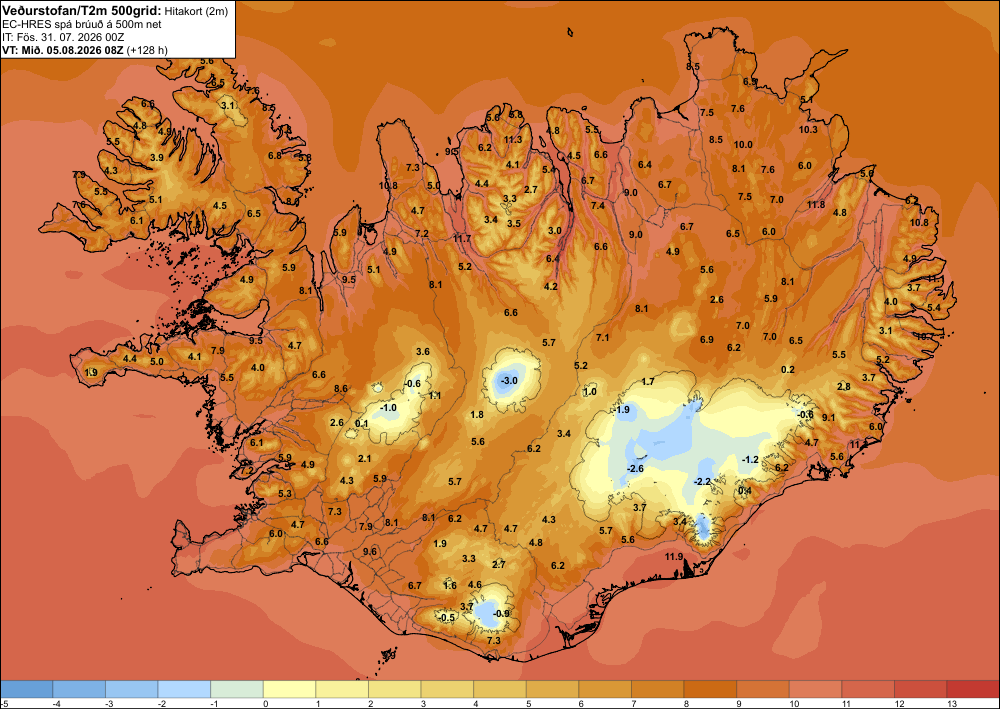Screen dimensions: 1000x709
Task: Click the 11.9 temperature value near the south coast
Action: (674, 557)
